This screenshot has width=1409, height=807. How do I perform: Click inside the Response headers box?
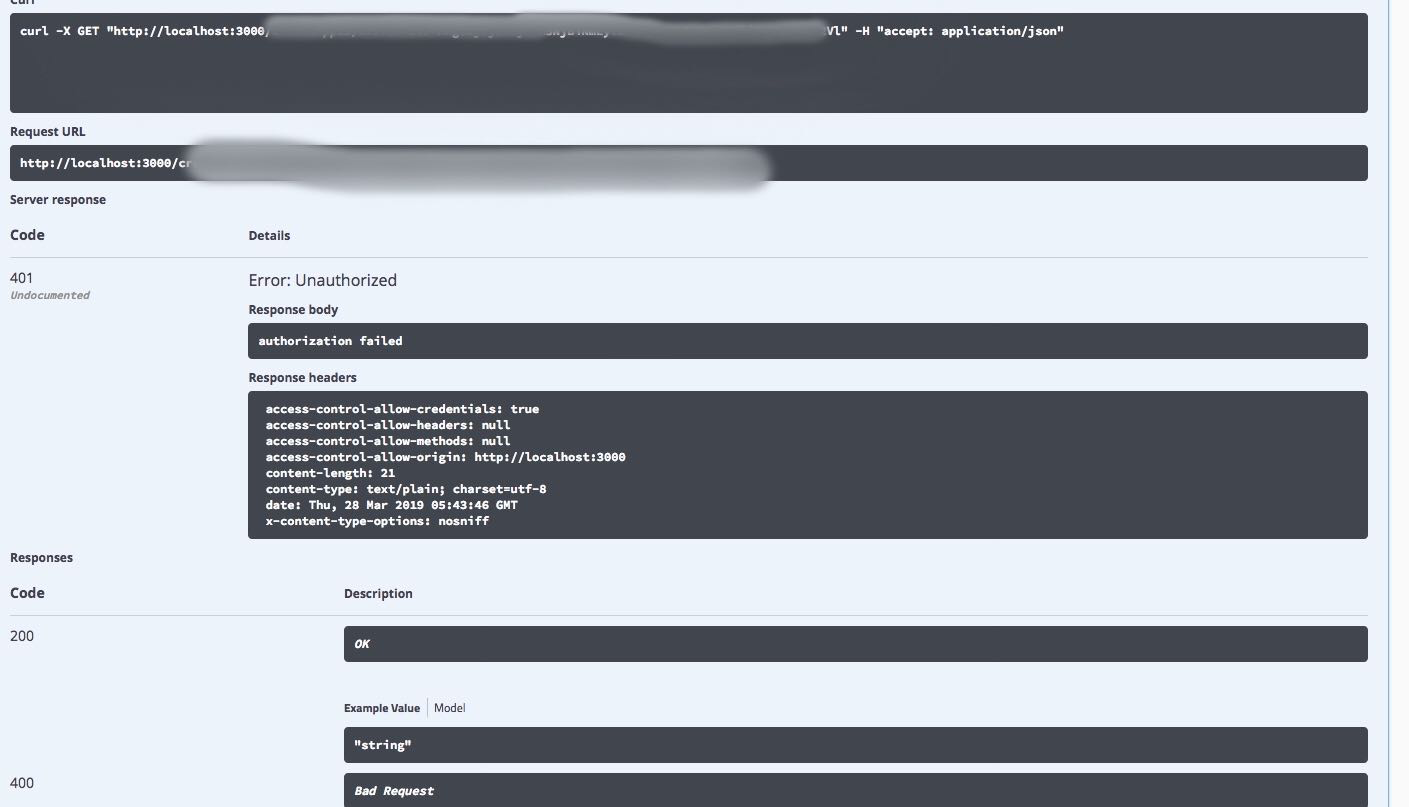[x=808, y=464]
